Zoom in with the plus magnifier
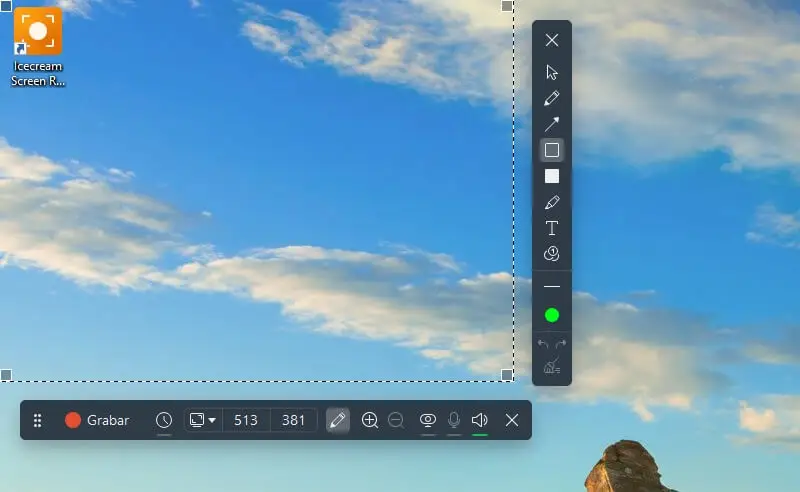Viewport: 800px width, 492px height. click(x=369, y=421)
